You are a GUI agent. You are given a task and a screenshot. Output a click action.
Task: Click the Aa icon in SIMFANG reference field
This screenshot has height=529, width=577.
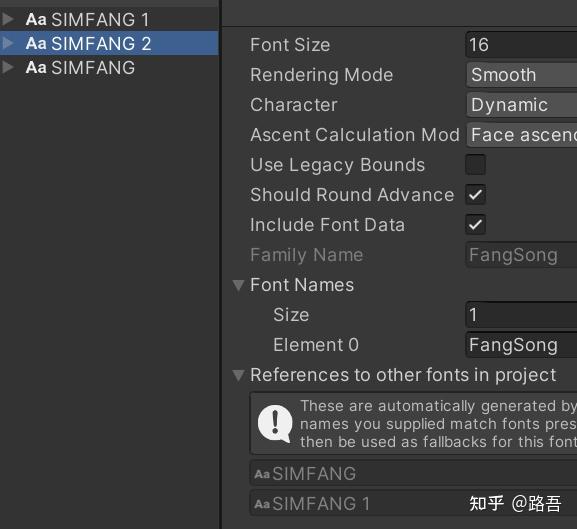pyautogui.click(x=262, y=474)
